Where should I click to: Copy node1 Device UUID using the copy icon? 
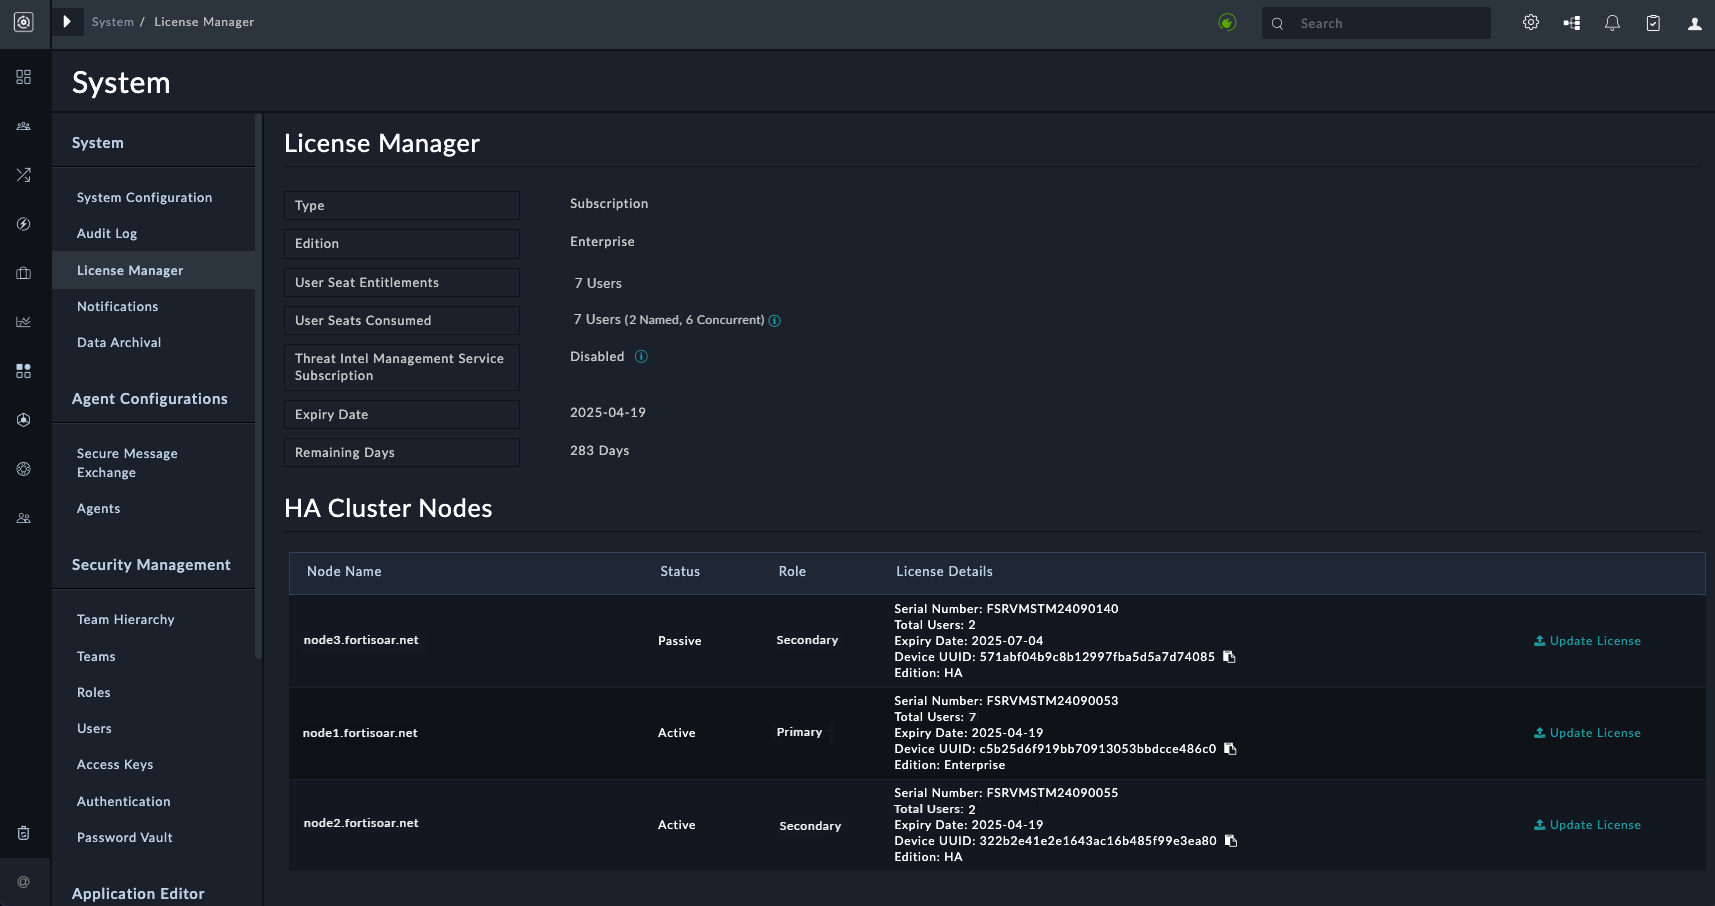[x=1229, y=749]
